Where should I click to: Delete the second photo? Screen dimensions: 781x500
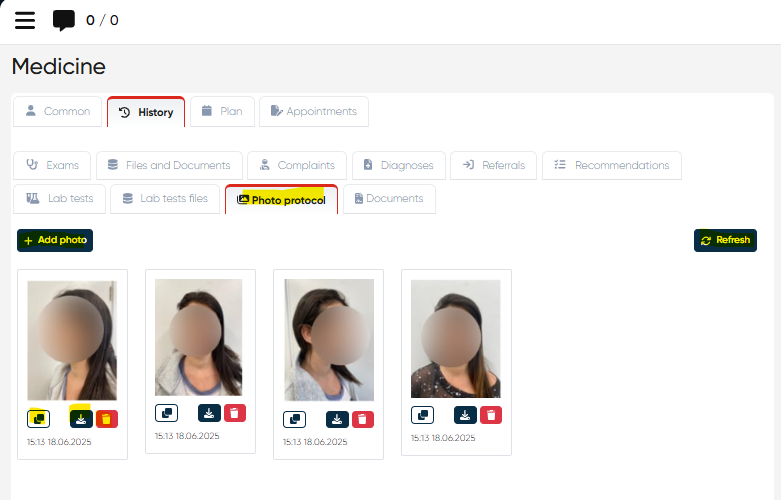(x=234, y=413)
